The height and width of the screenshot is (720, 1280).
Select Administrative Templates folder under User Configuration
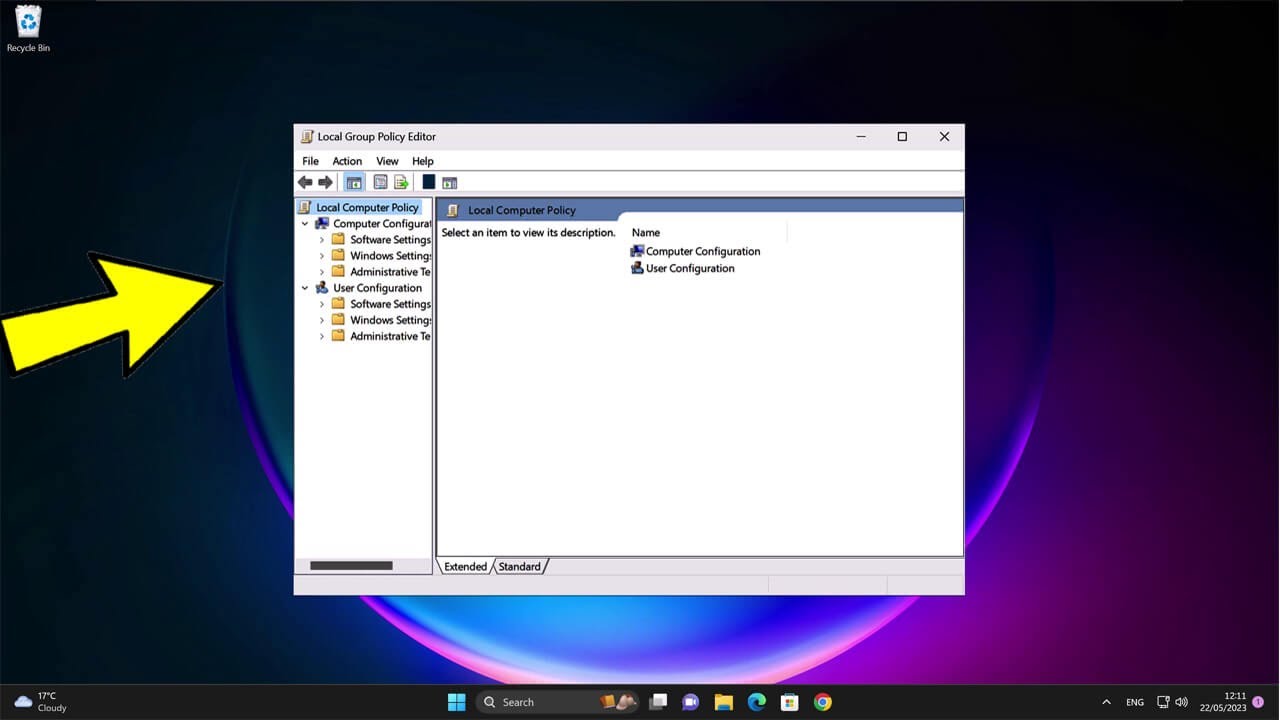[390, 336]
